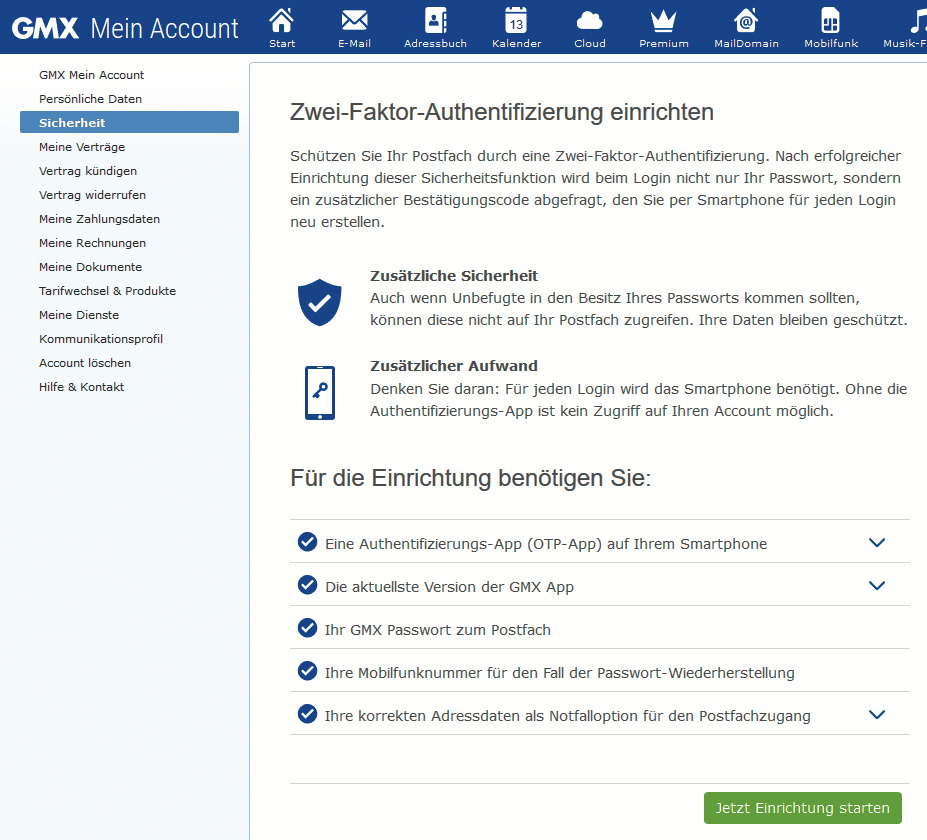The height and width of the screenshot is (840, 927).
Task: Expand the korrekten Adressdaten row
Action: click(877, 715)
